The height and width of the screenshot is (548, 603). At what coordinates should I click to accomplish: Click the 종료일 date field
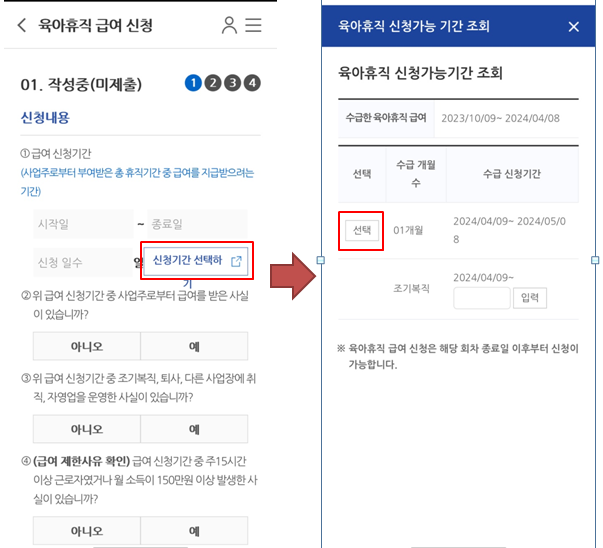[x=197, y=224]
